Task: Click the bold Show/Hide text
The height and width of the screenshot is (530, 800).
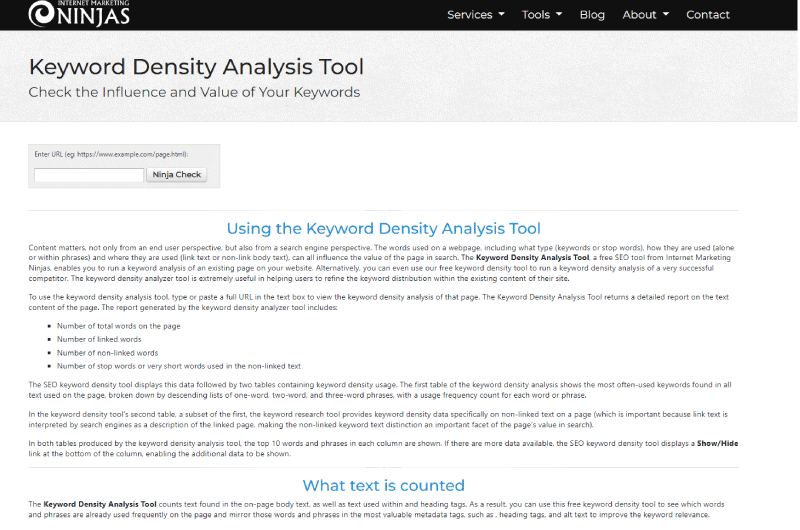Action: point(717,443)
